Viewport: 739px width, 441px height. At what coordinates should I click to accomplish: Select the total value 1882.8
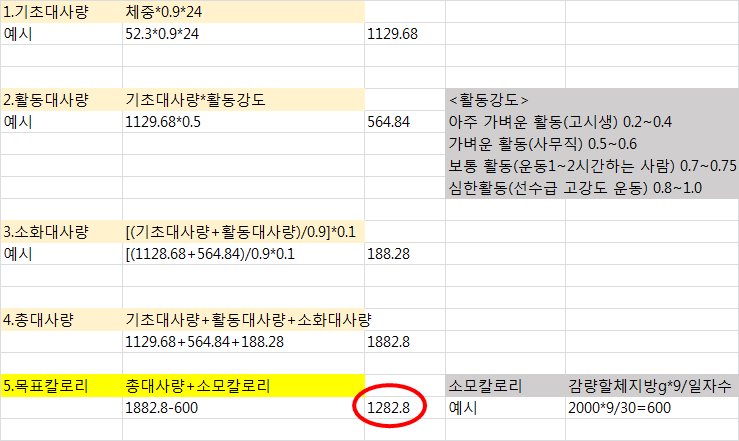coord(404,342)
